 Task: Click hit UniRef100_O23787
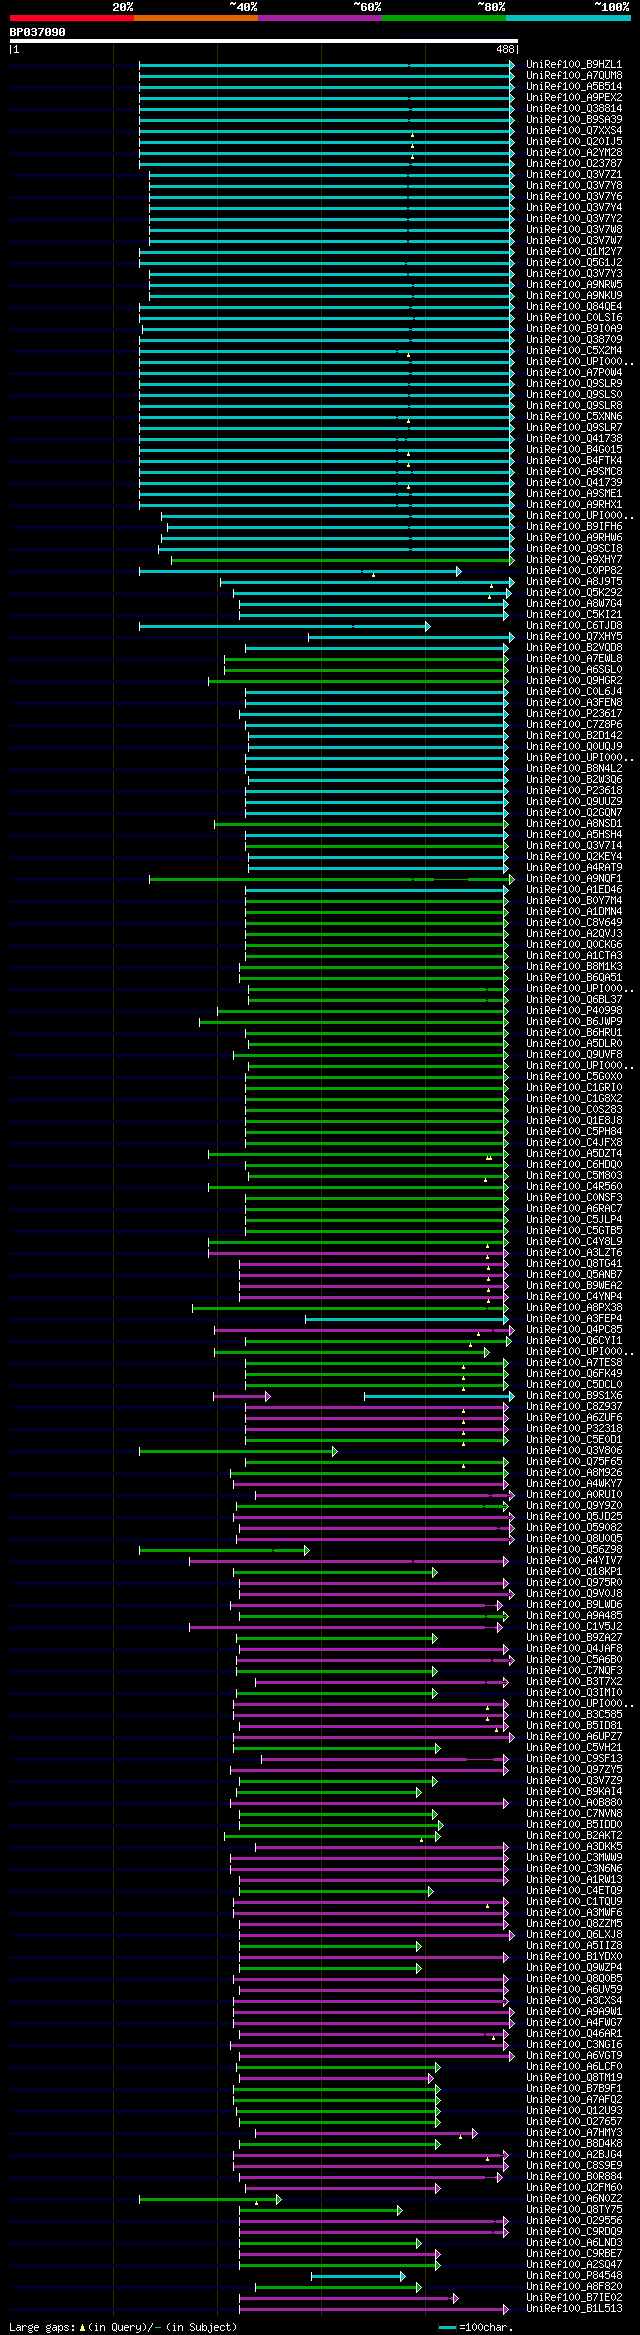(574, 164)
